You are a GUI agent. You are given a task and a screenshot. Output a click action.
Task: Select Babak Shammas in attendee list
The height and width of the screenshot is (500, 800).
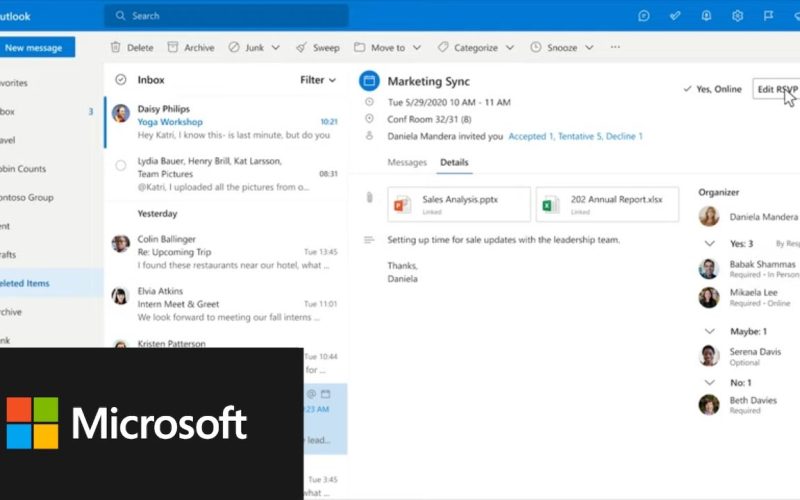(748, 269)
